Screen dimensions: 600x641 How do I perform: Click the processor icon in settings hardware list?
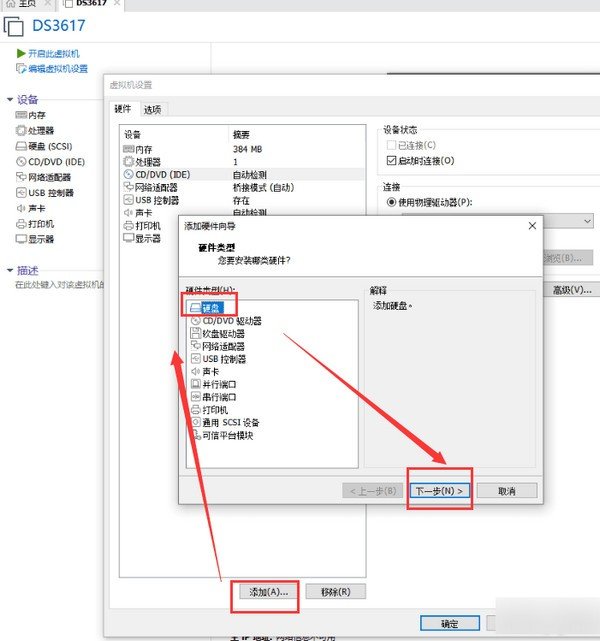pyautogui.click(x=129, y=161)
